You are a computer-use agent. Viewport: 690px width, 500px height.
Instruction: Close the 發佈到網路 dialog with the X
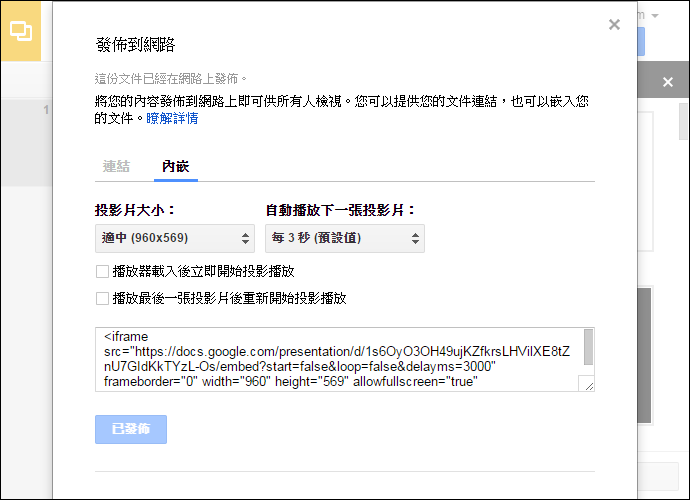click(614, 24)
